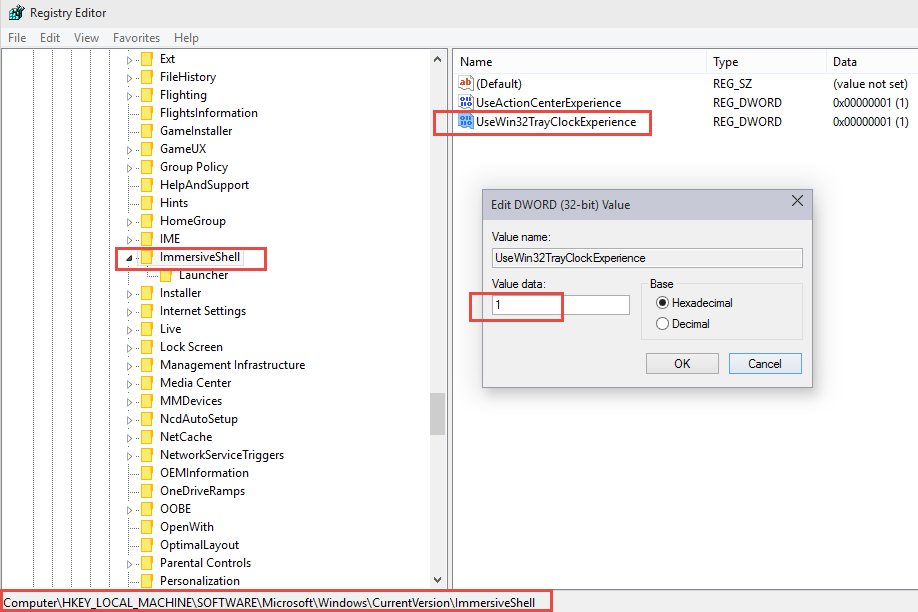Select the OpenWith key label

[187, 527]
